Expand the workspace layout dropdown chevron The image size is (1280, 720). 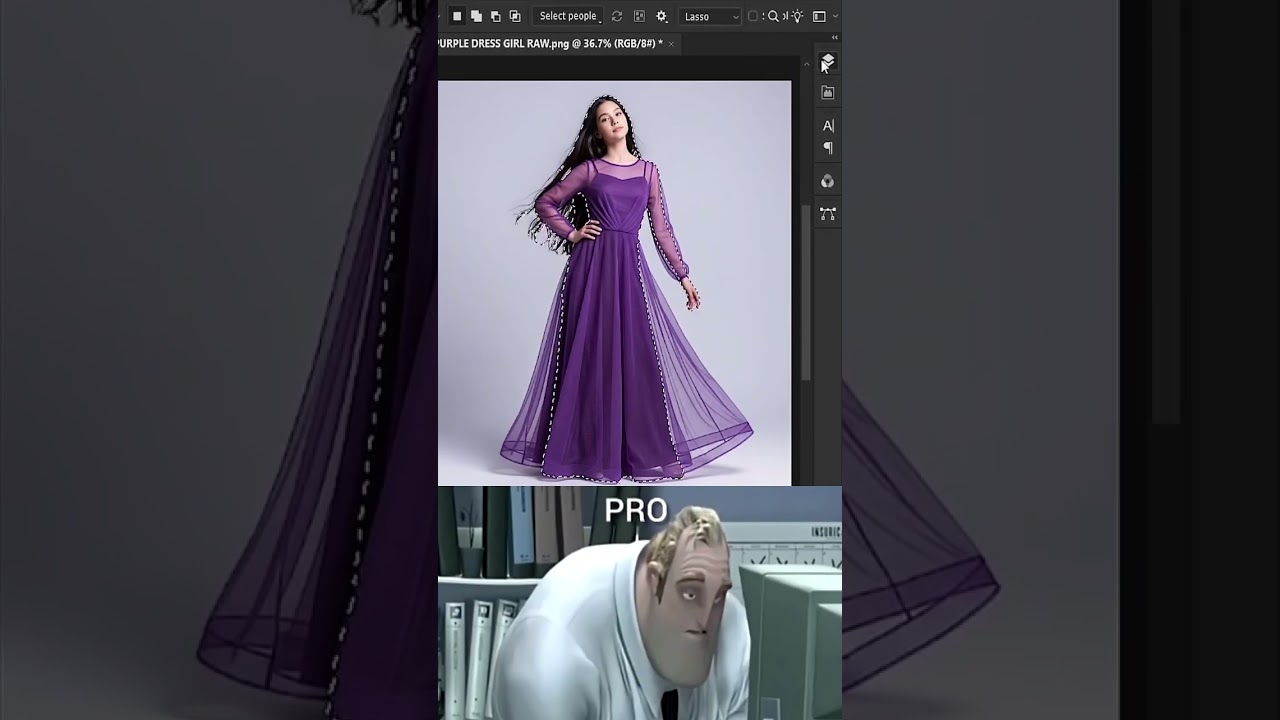click(x=834, y=16)
